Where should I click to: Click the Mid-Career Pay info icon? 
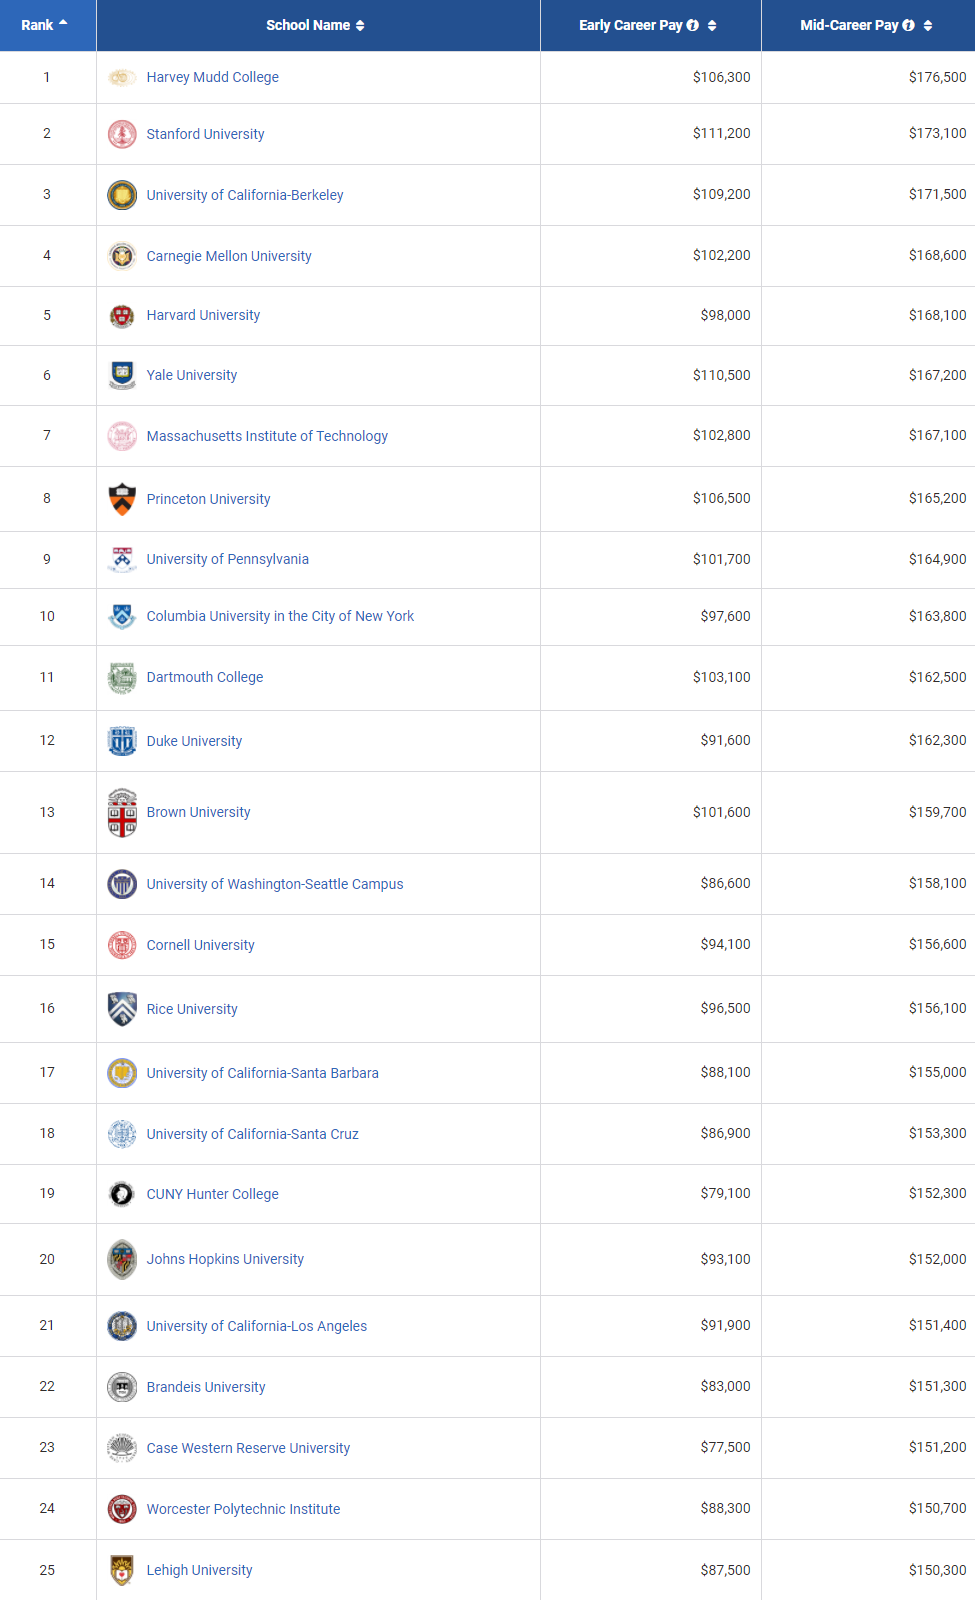coord(909,25)
